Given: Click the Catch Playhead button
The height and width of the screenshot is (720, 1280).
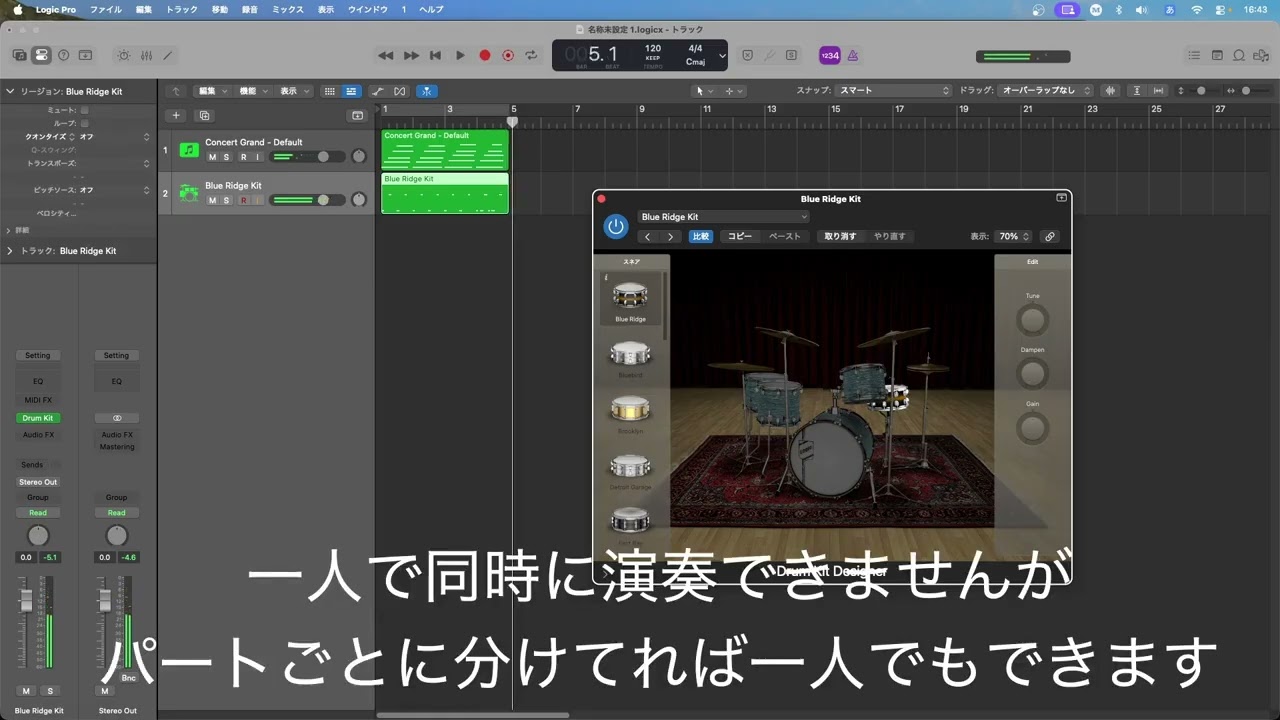Looking at the screenshot, I should tap(427, 91).
